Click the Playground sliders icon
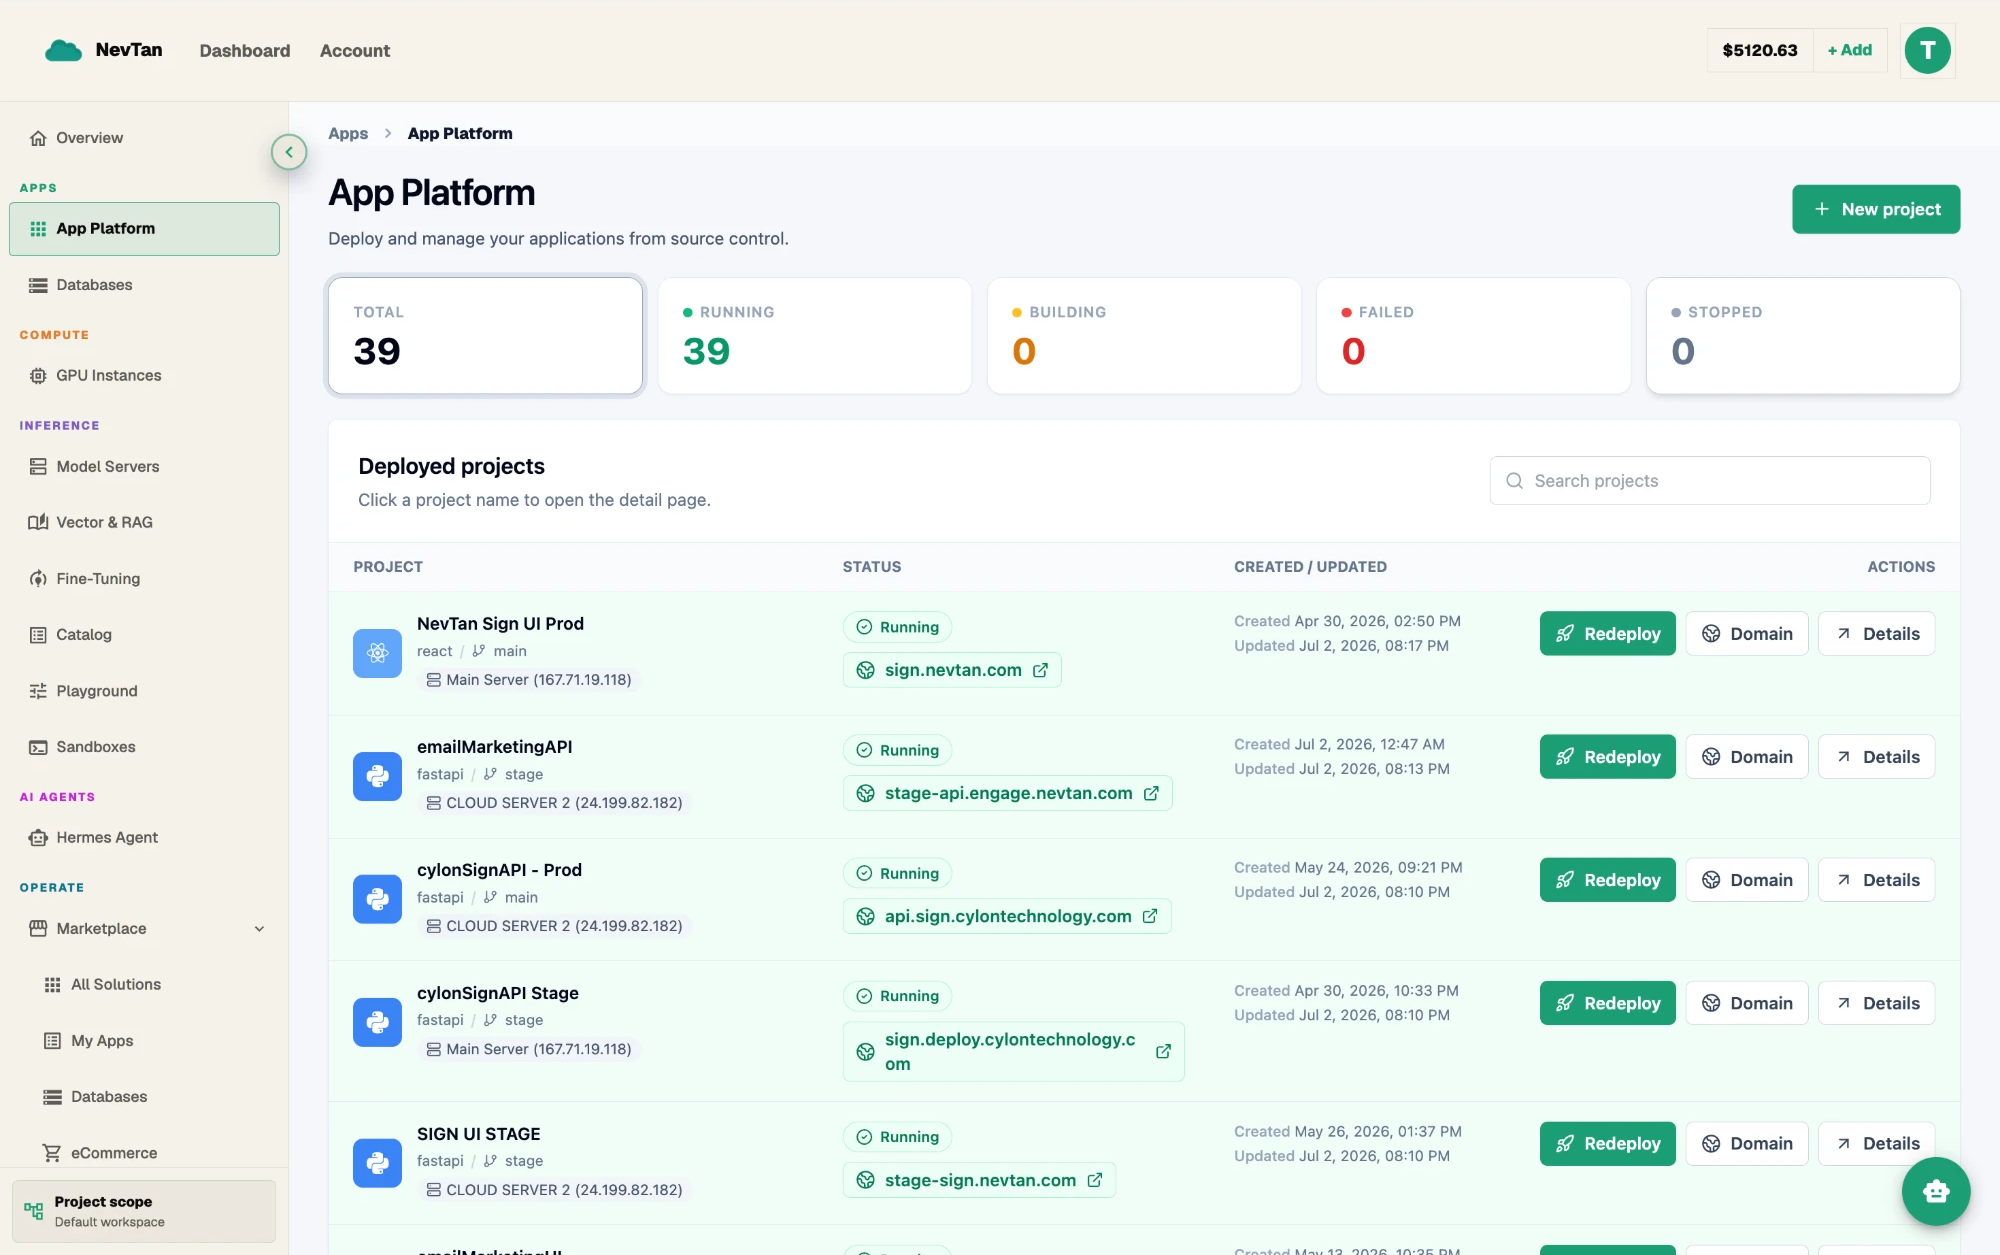This screenshot has height=1255, width=2000. point(38,691)
